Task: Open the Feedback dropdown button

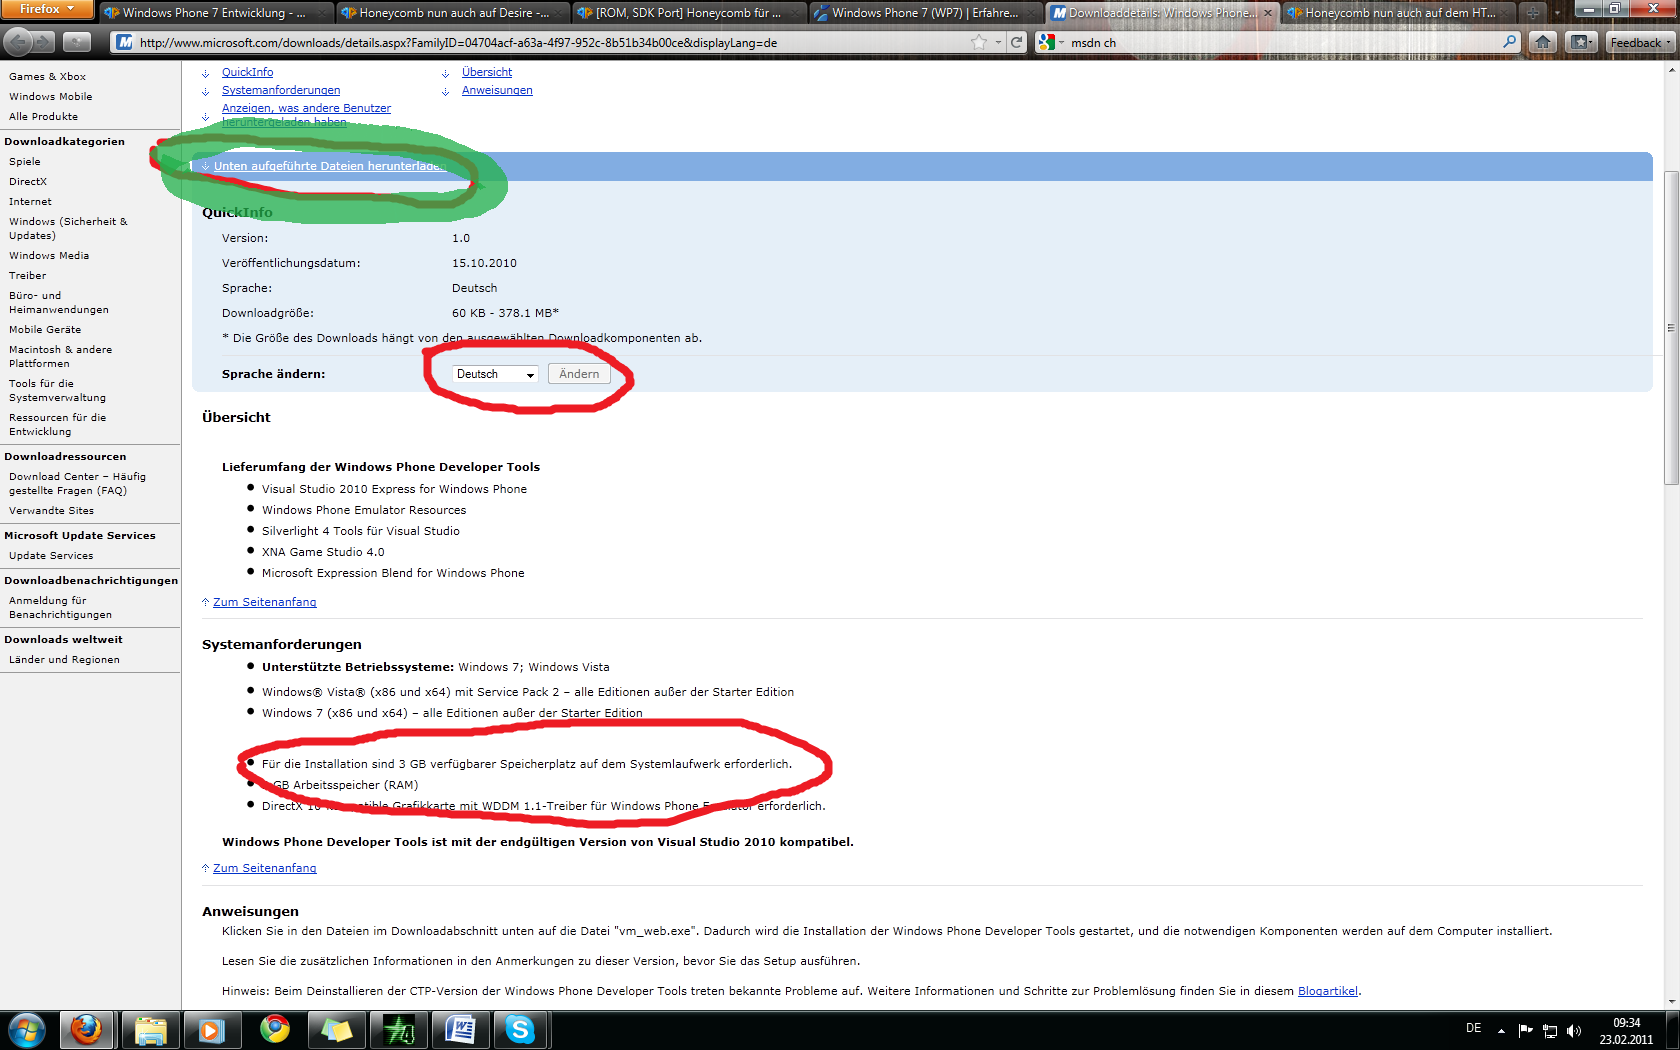Action: 1641,42
